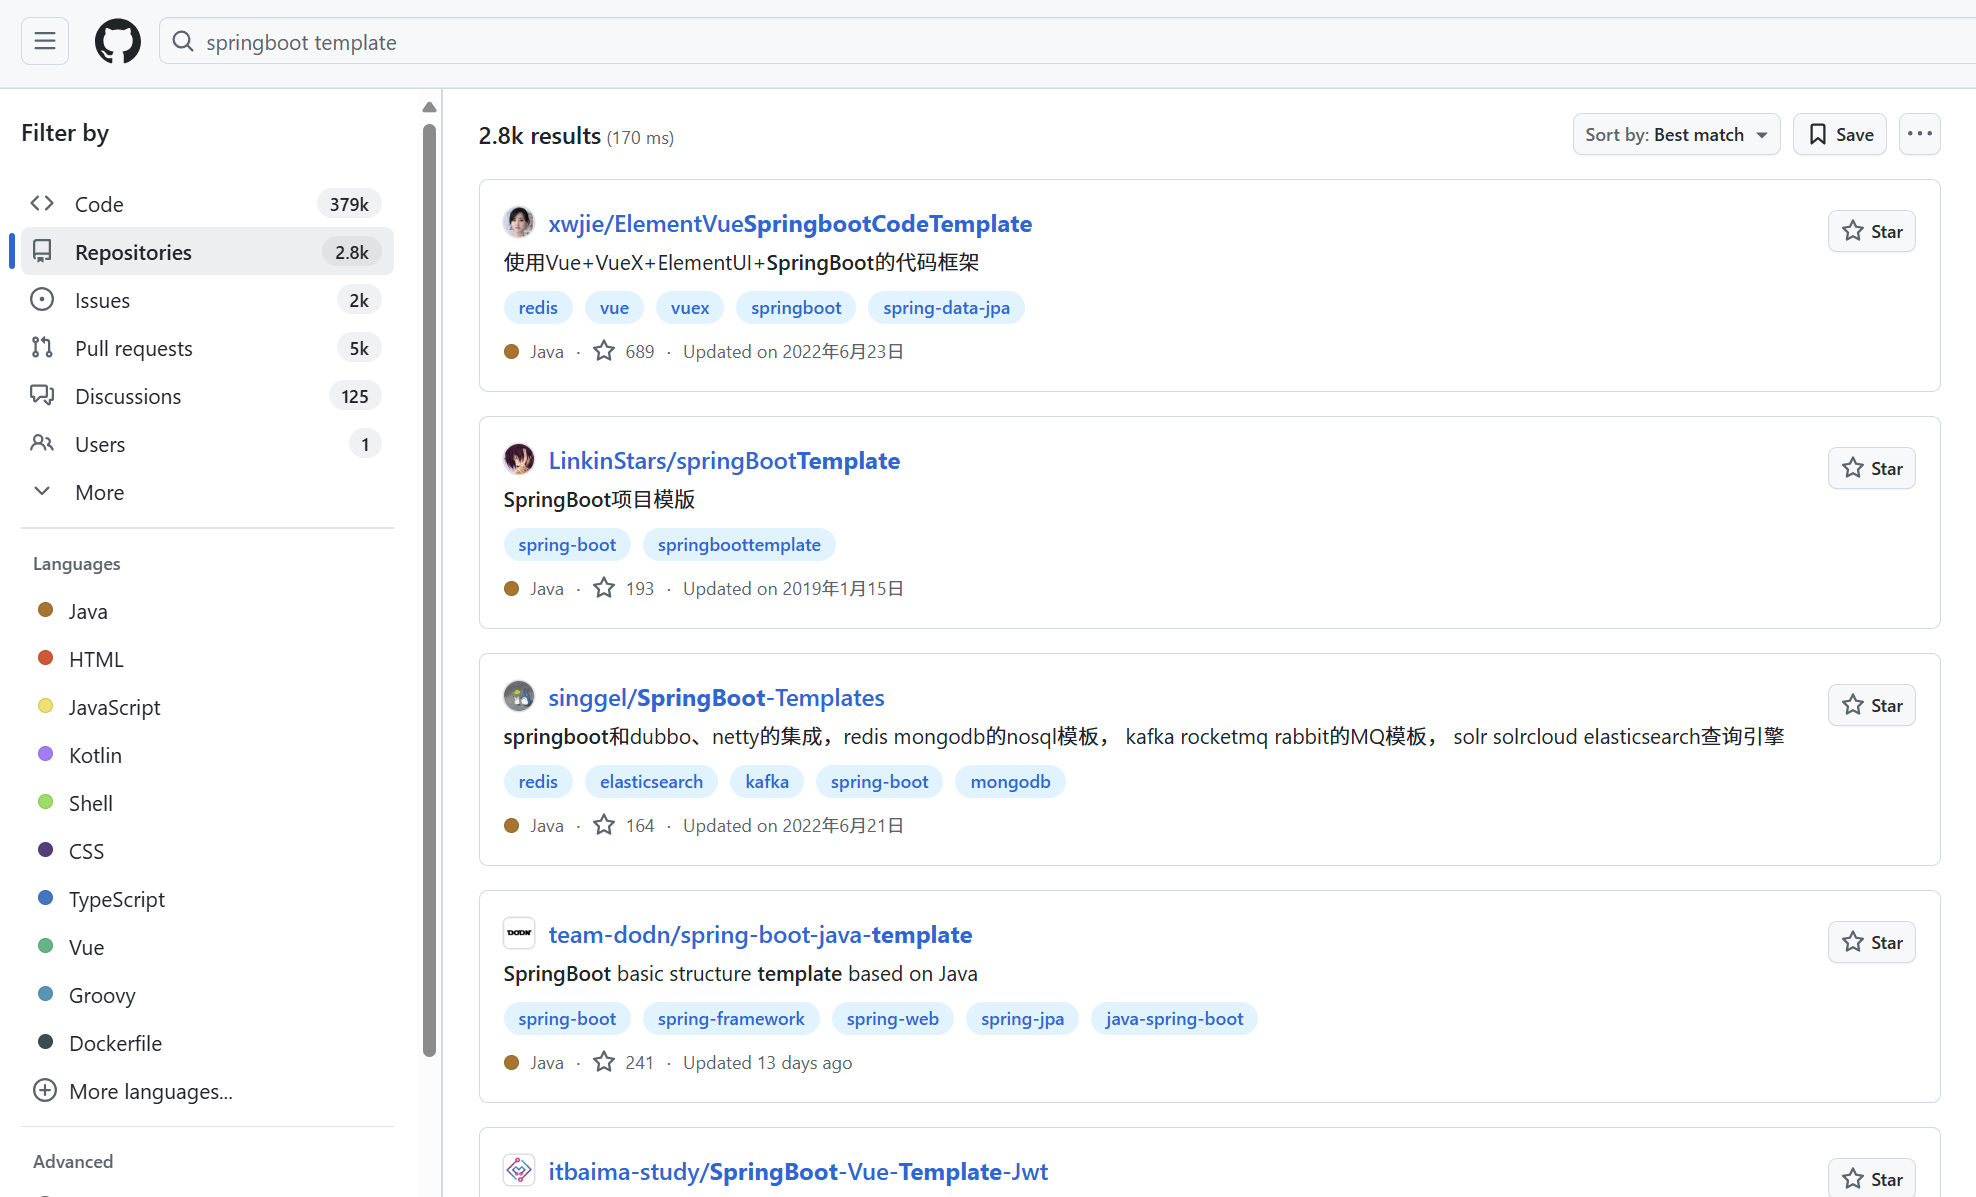Star the itbaima-study repo
The width and height of the screenshot is (1976, 1197).
point(1871,1177)
